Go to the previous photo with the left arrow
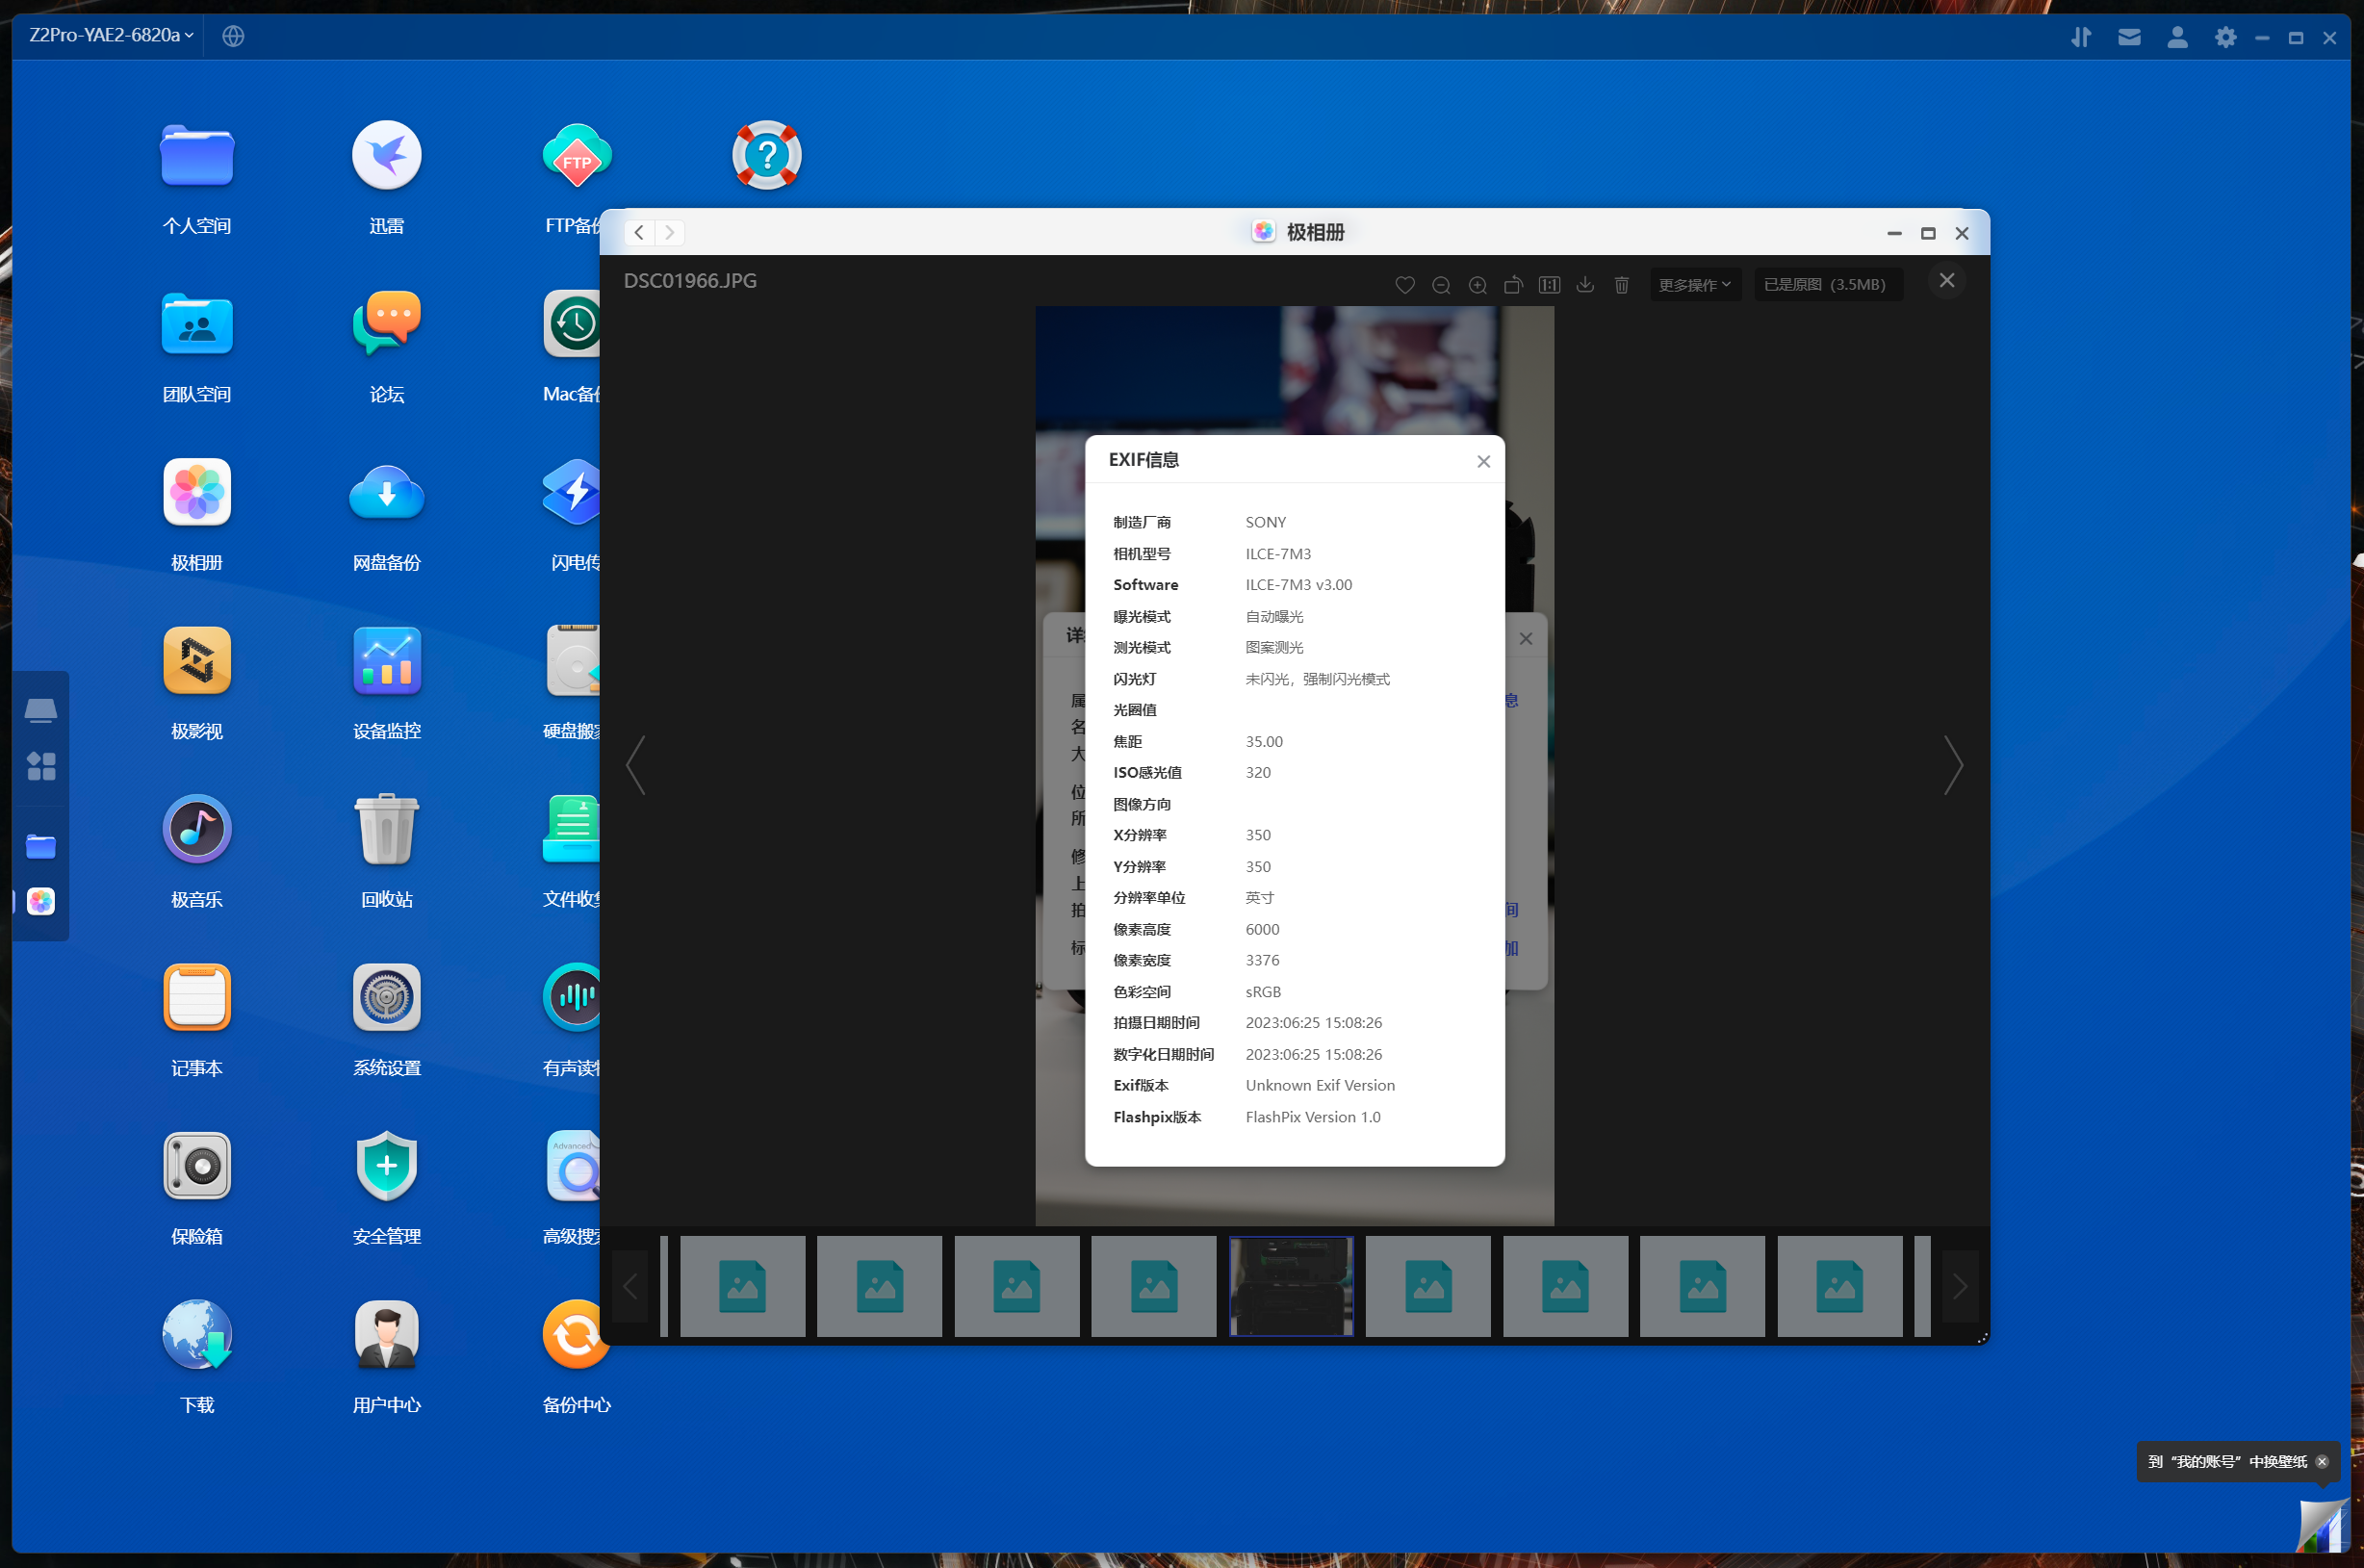The image size is (2364, 1568). (x=636, y=765)
